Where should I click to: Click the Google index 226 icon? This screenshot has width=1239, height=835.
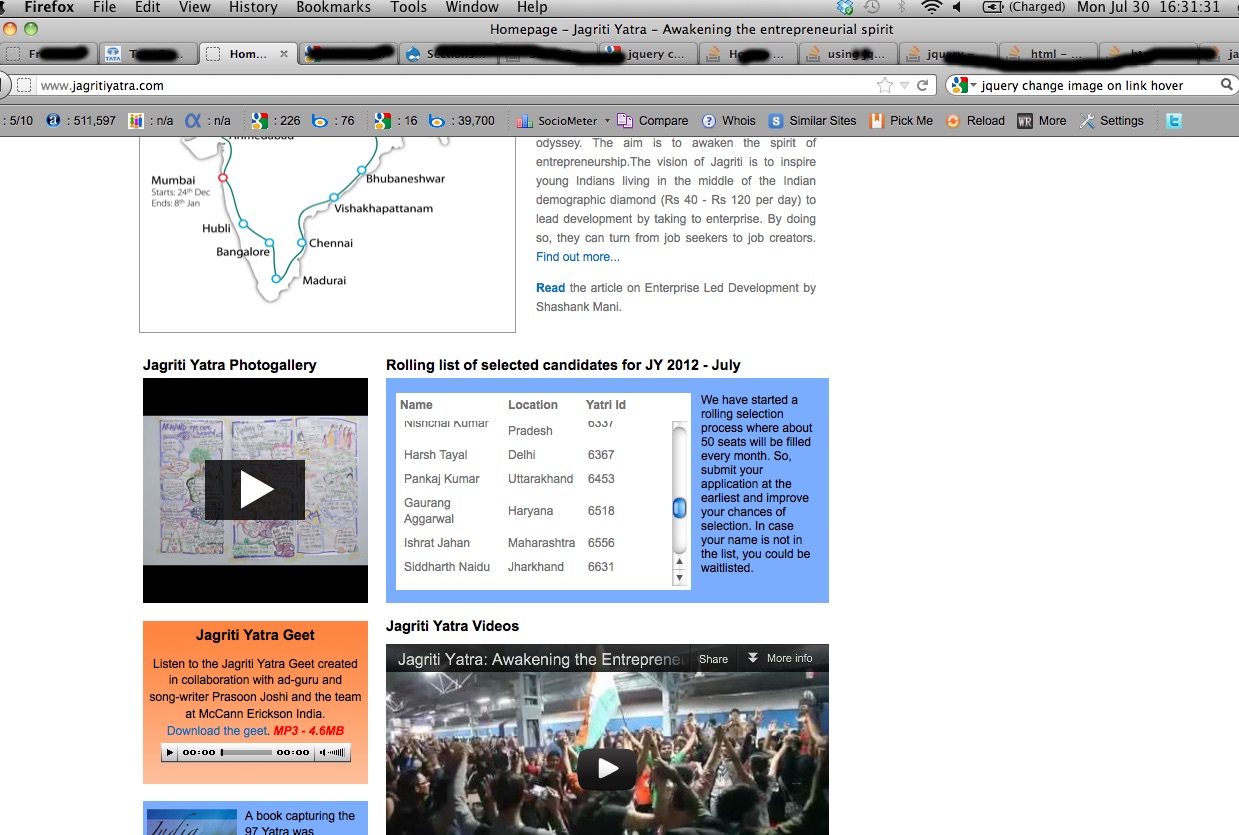258,121
